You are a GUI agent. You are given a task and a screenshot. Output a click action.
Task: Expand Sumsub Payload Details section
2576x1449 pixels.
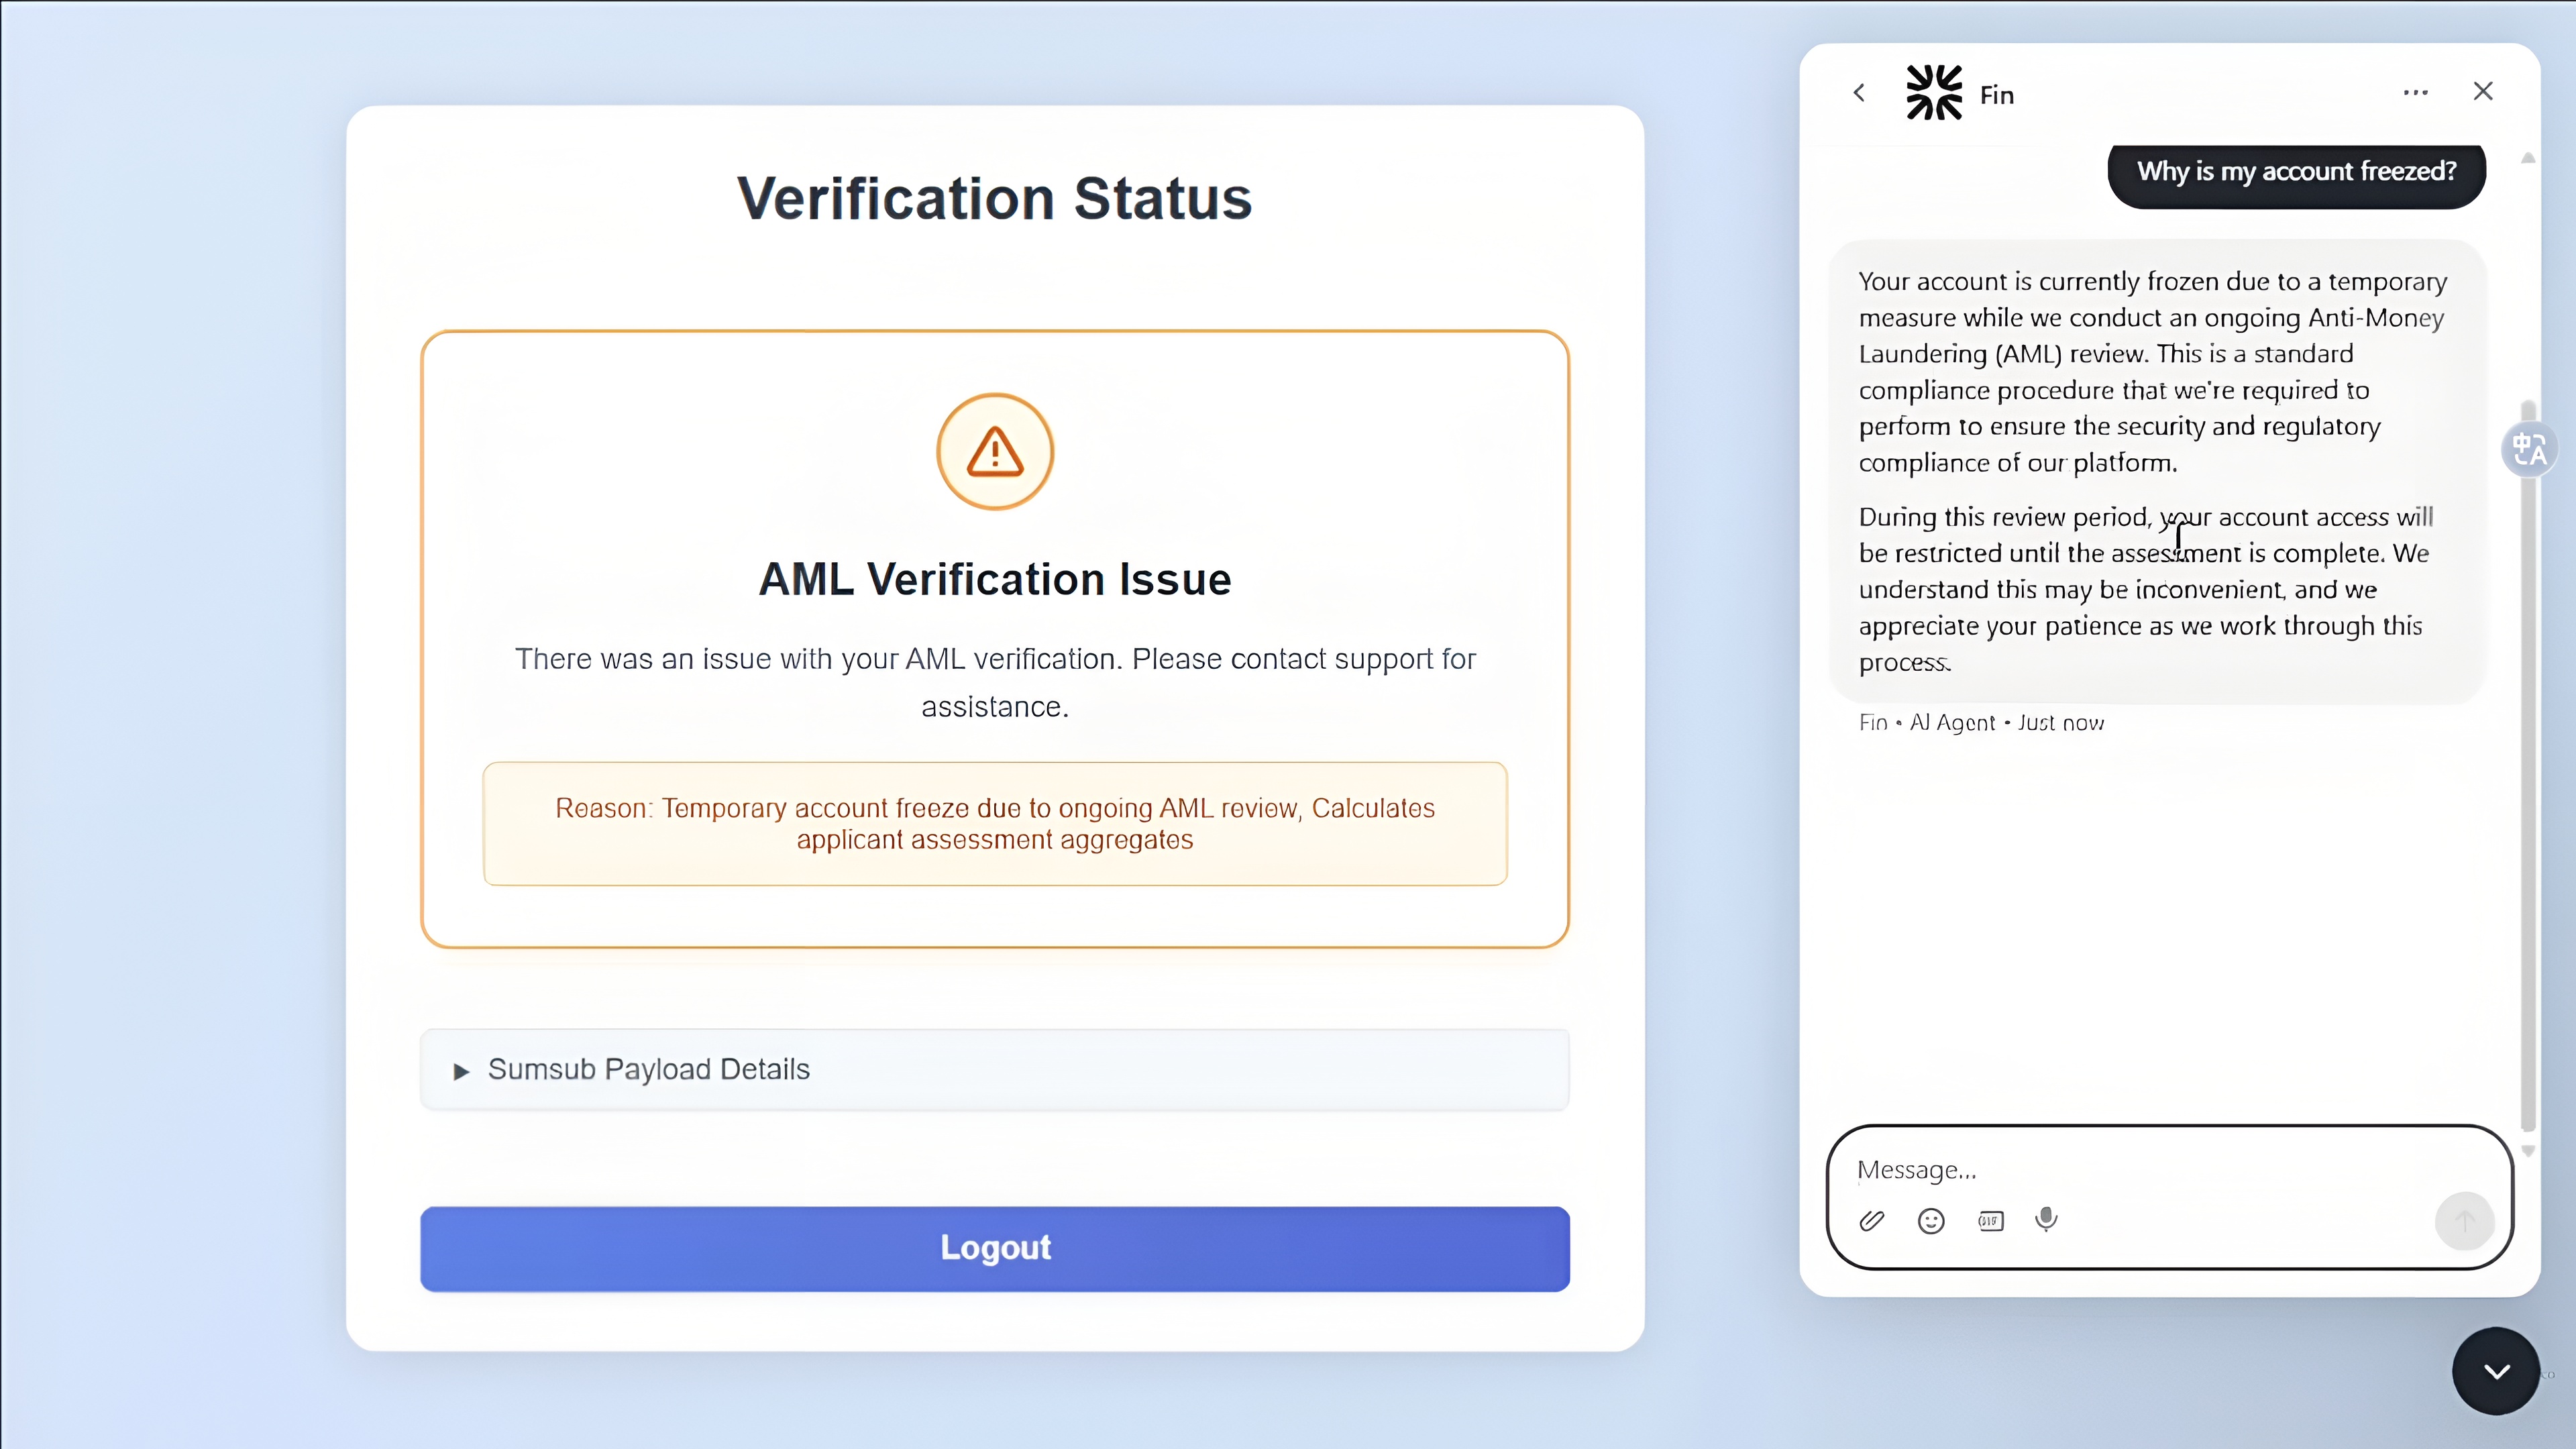coord(994,1070)
